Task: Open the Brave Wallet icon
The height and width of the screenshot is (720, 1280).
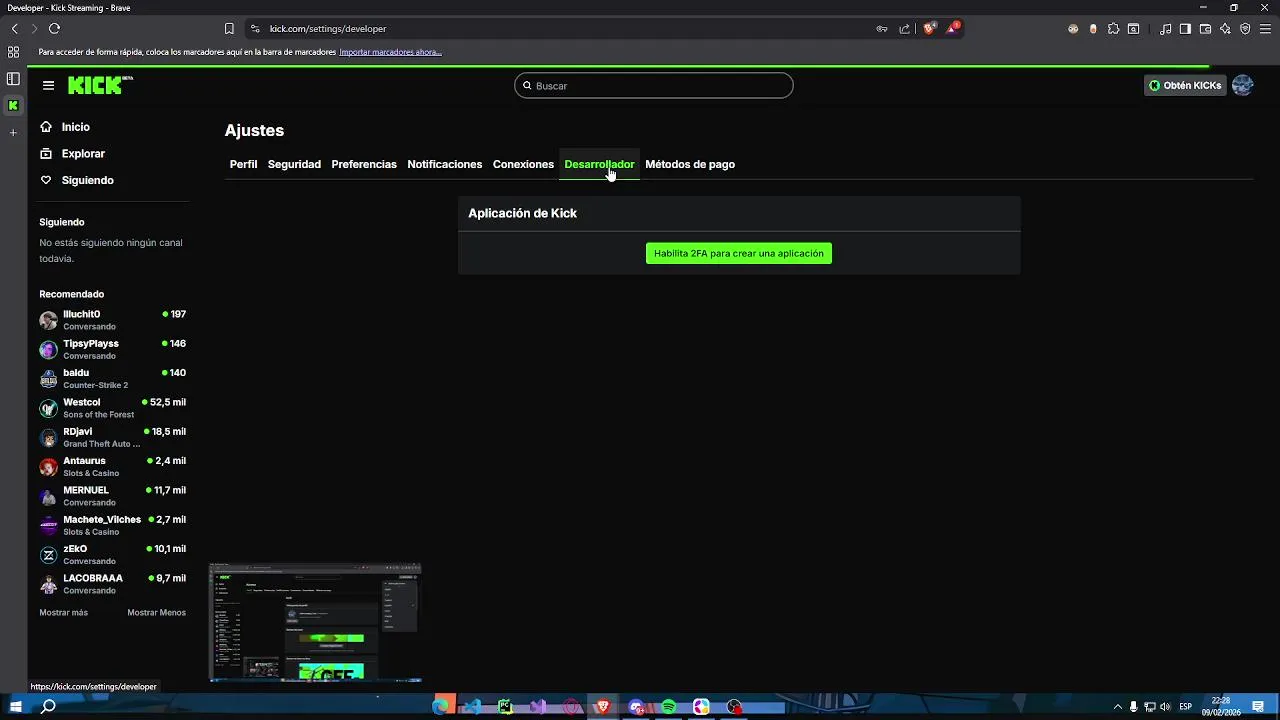Action: [x=1205, y=29]
